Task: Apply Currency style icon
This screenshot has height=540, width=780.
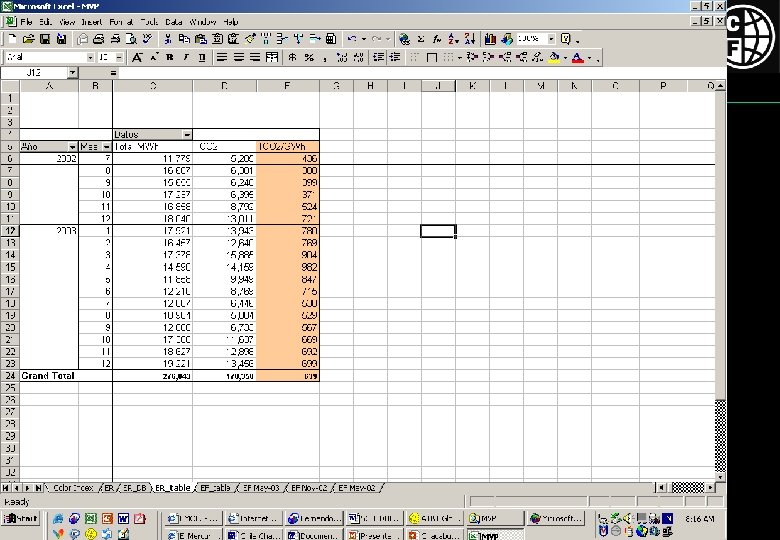Action: click(292, 58)
